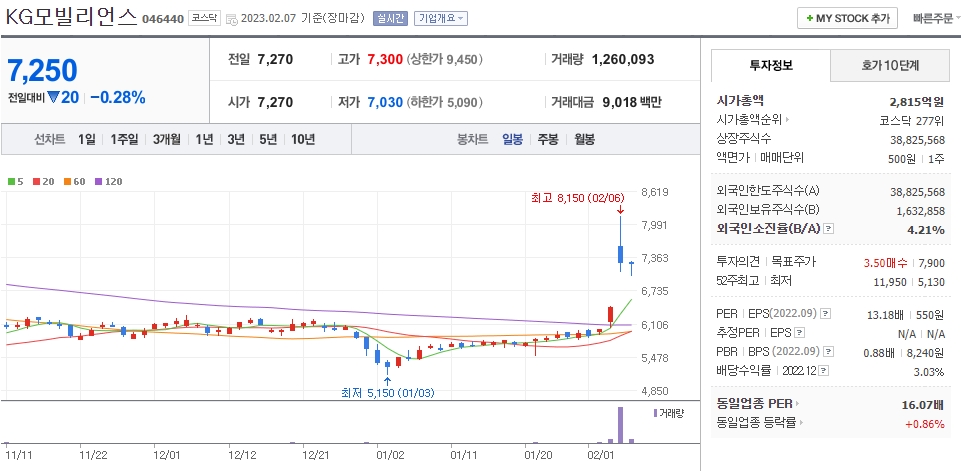Image resolution: width=961 pixels, height=471 pixels.
Task: Select the 5년 line chart range
Action: pos(268,139)
